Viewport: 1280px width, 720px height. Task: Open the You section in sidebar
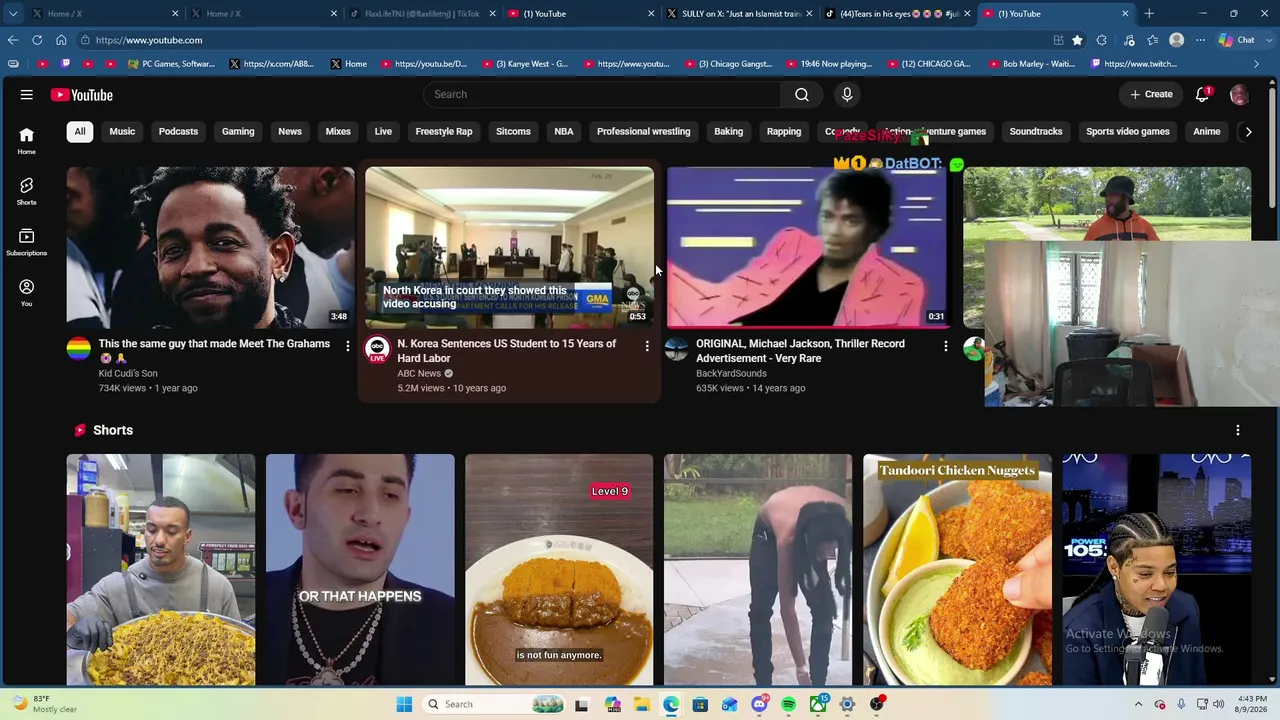[27, 293]
